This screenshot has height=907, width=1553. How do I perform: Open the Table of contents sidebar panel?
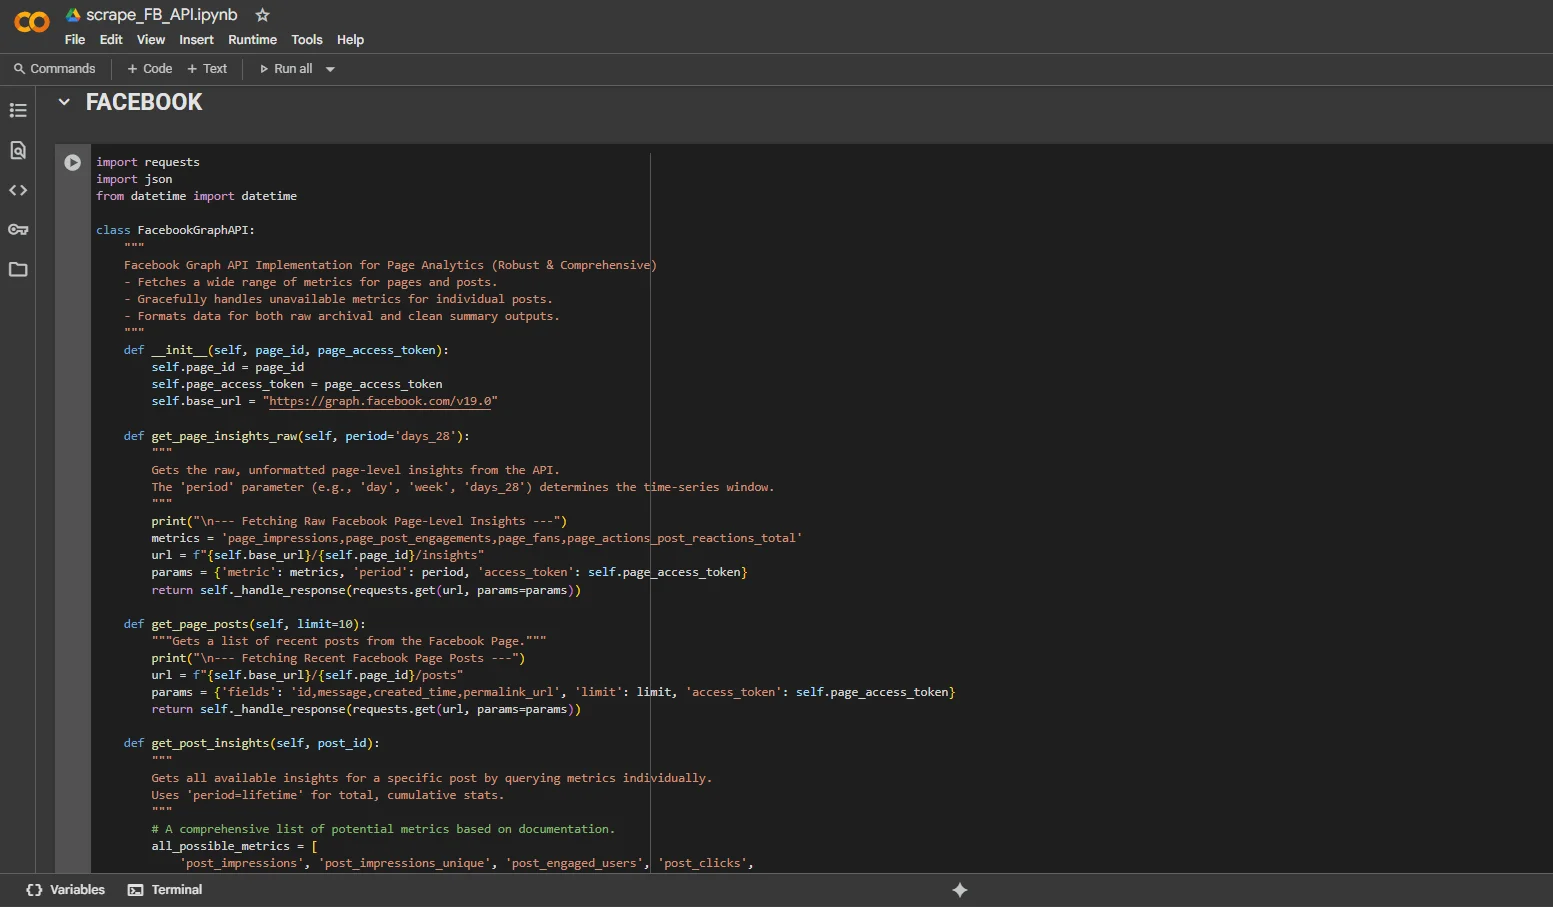(x=18, y=110)
